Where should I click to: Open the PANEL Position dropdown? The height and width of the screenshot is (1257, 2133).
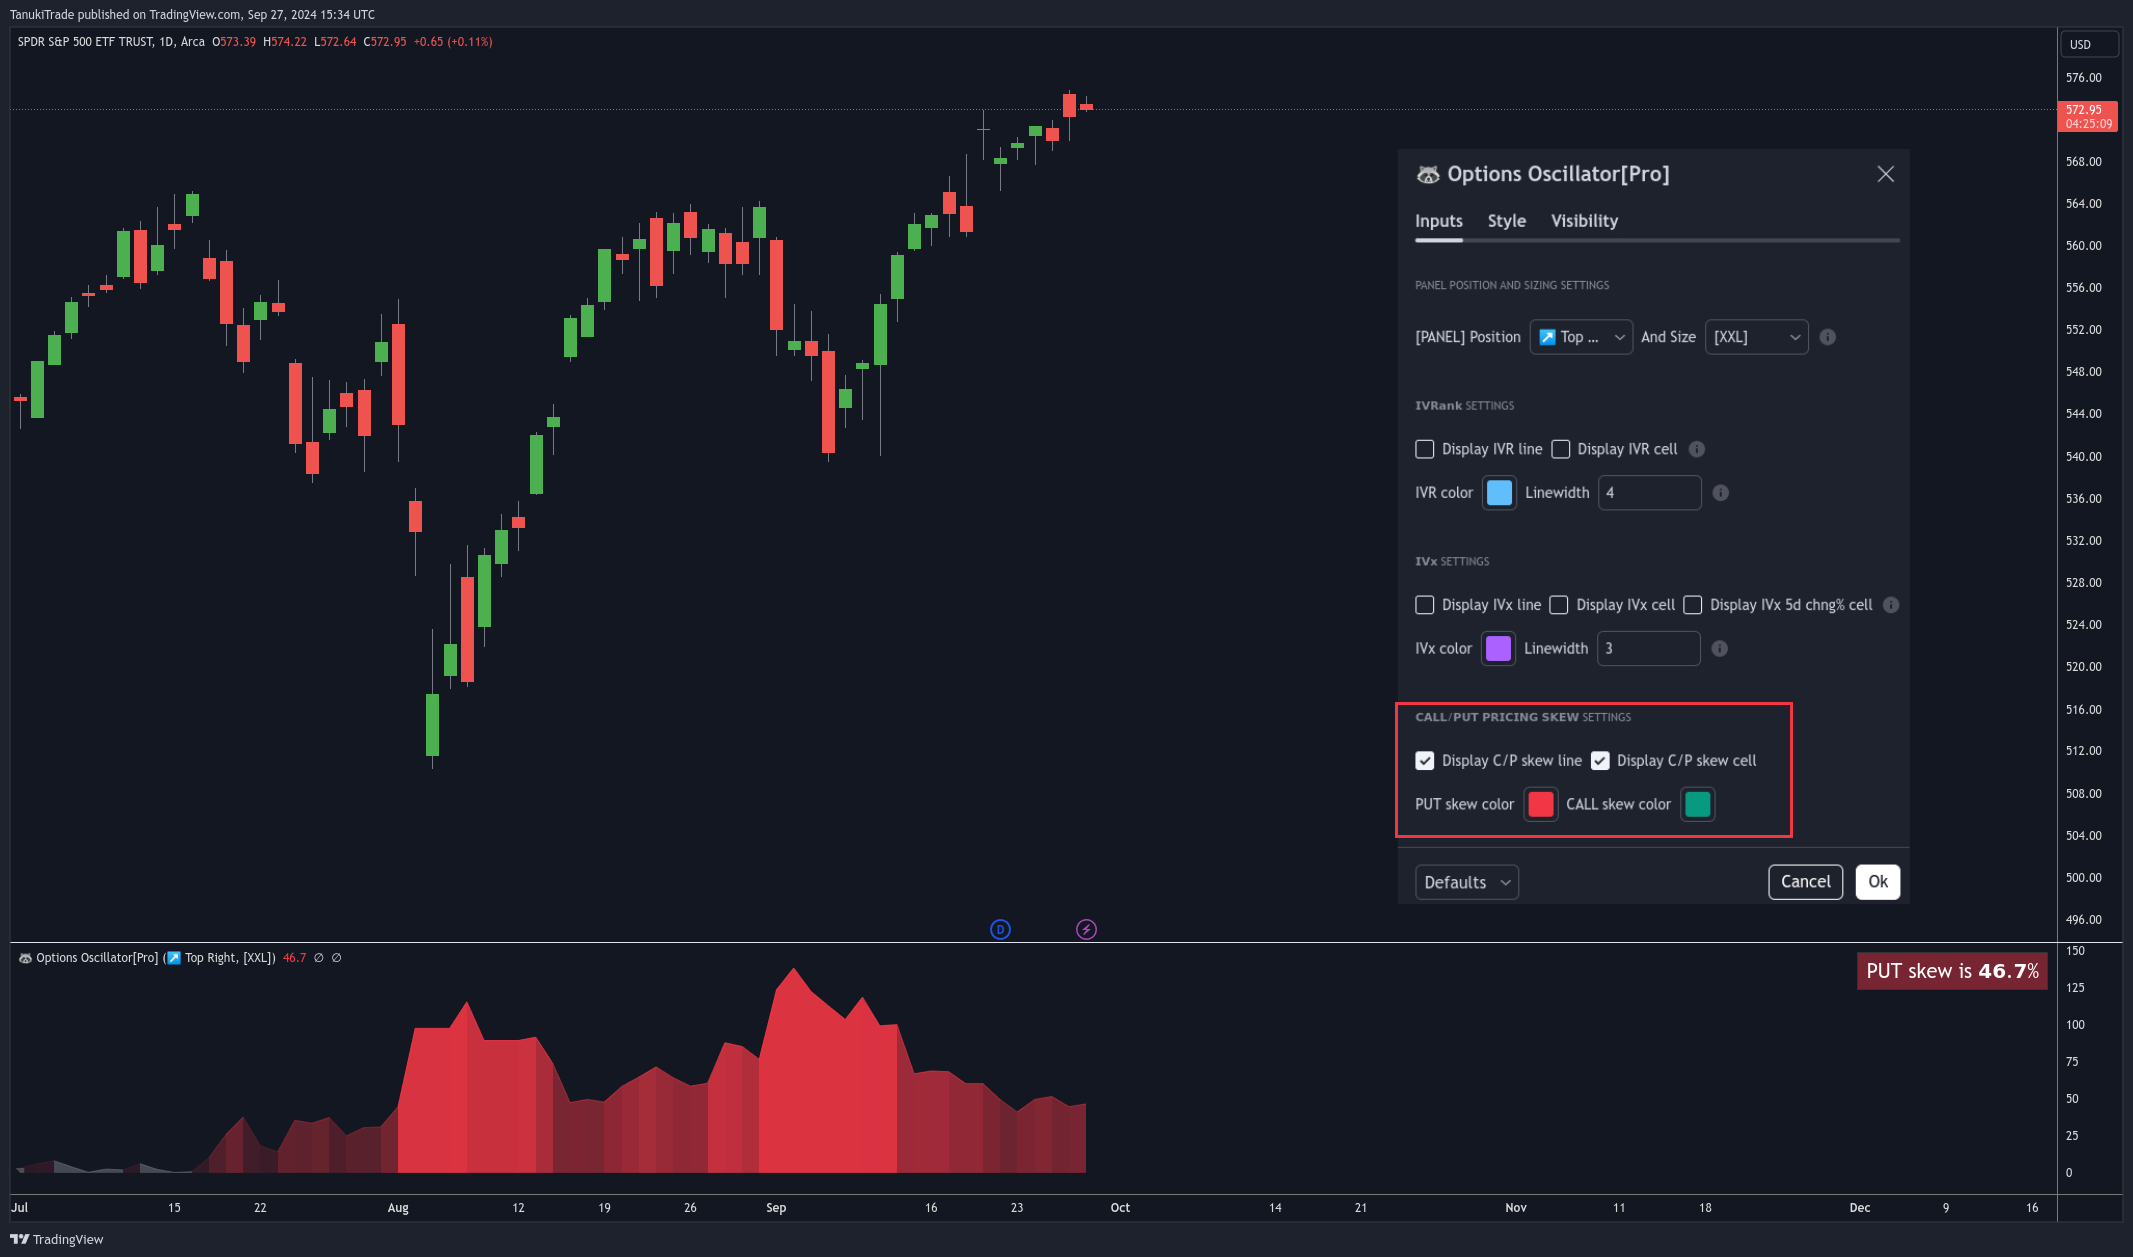[1581, 337]
